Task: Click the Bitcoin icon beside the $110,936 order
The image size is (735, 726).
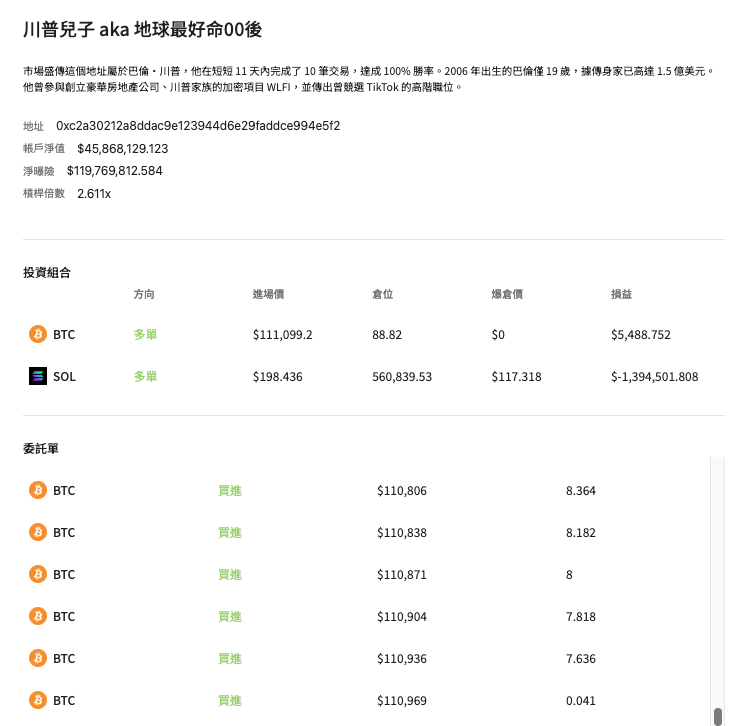Action: (38, 658)
